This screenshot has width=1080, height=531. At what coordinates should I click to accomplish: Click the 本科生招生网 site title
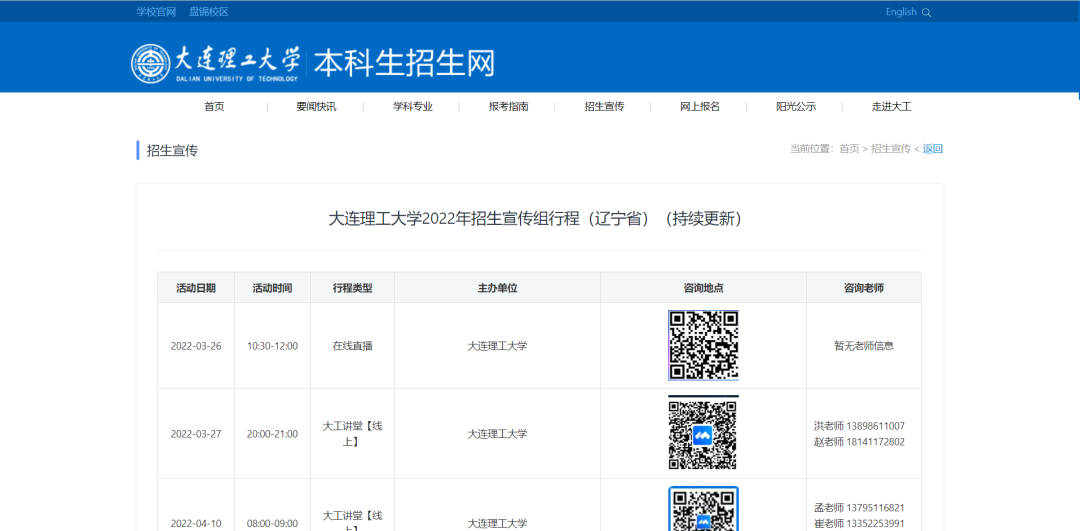404,63
